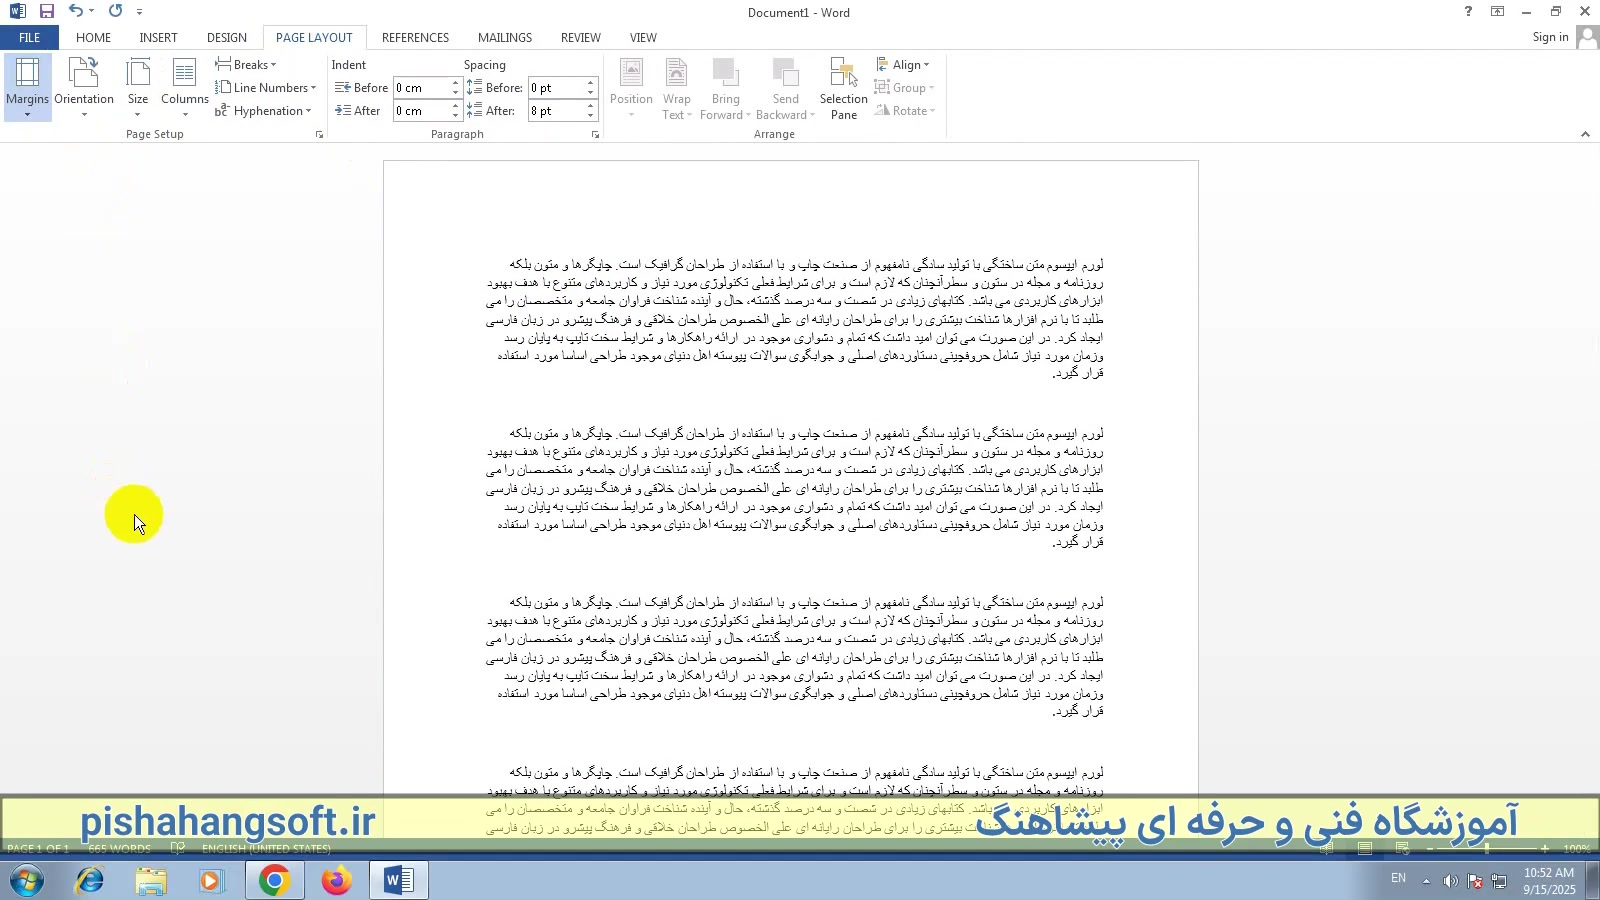Image resolution: width=1600 pixels, height=900 pixels.
Task: Click the Word taskbar button
Action: click(399, 881)
